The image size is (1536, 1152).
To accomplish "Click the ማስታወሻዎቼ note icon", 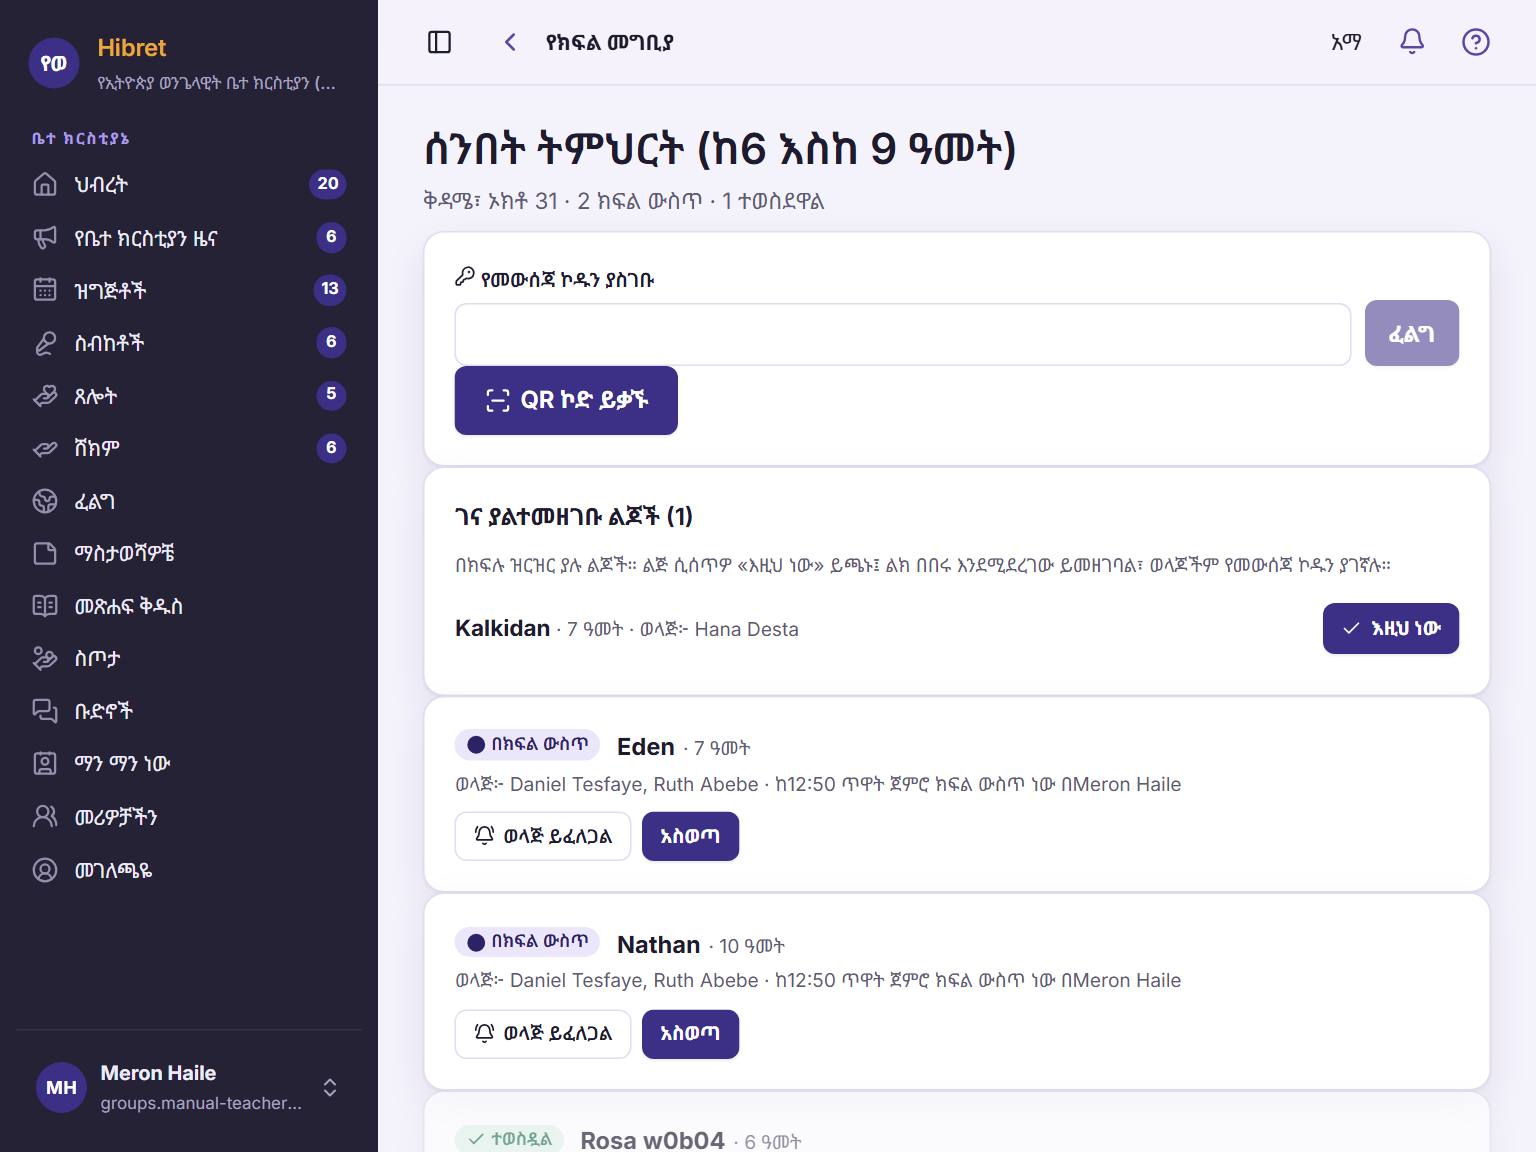I will 45,553.
